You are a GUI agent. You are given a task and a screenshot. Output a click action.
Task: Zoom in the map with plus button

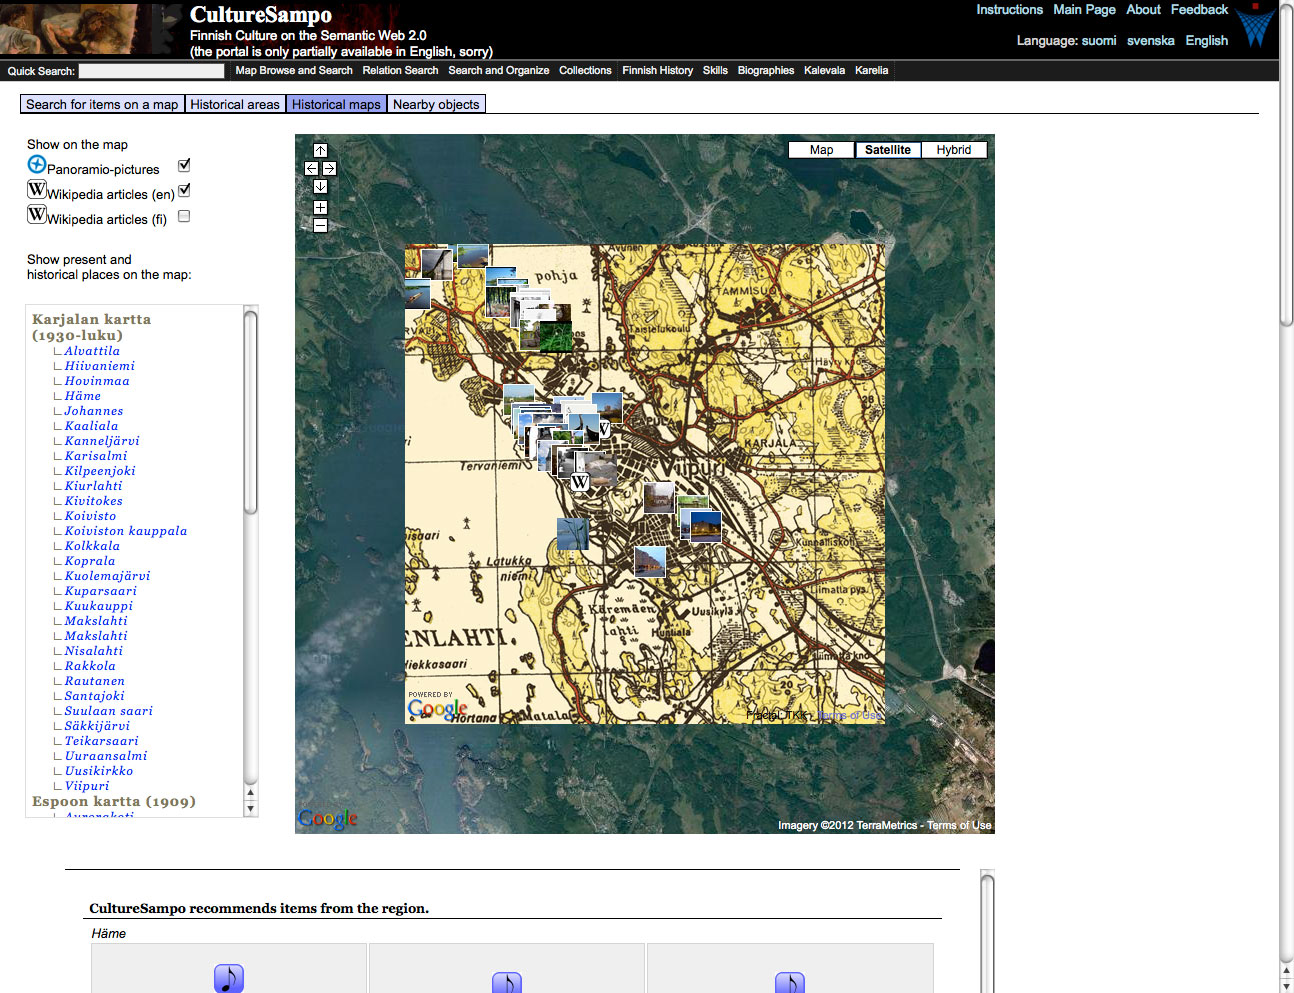320,207
